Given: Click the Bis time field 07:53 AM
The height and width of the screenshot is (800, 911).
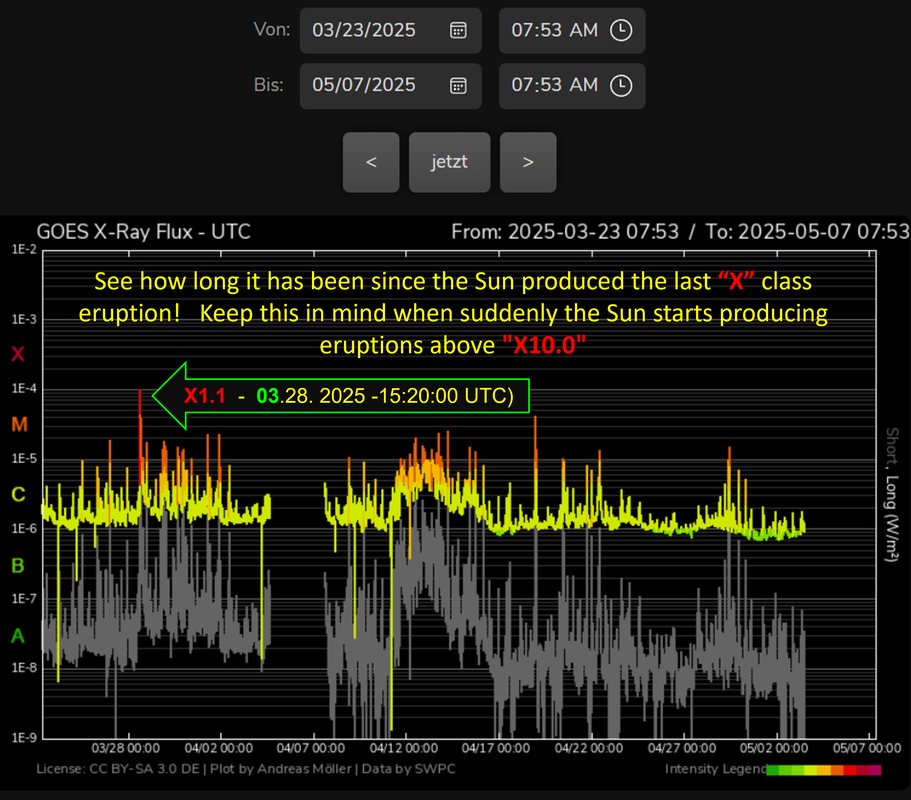Looking at the screenshot, I should (572, 86).
